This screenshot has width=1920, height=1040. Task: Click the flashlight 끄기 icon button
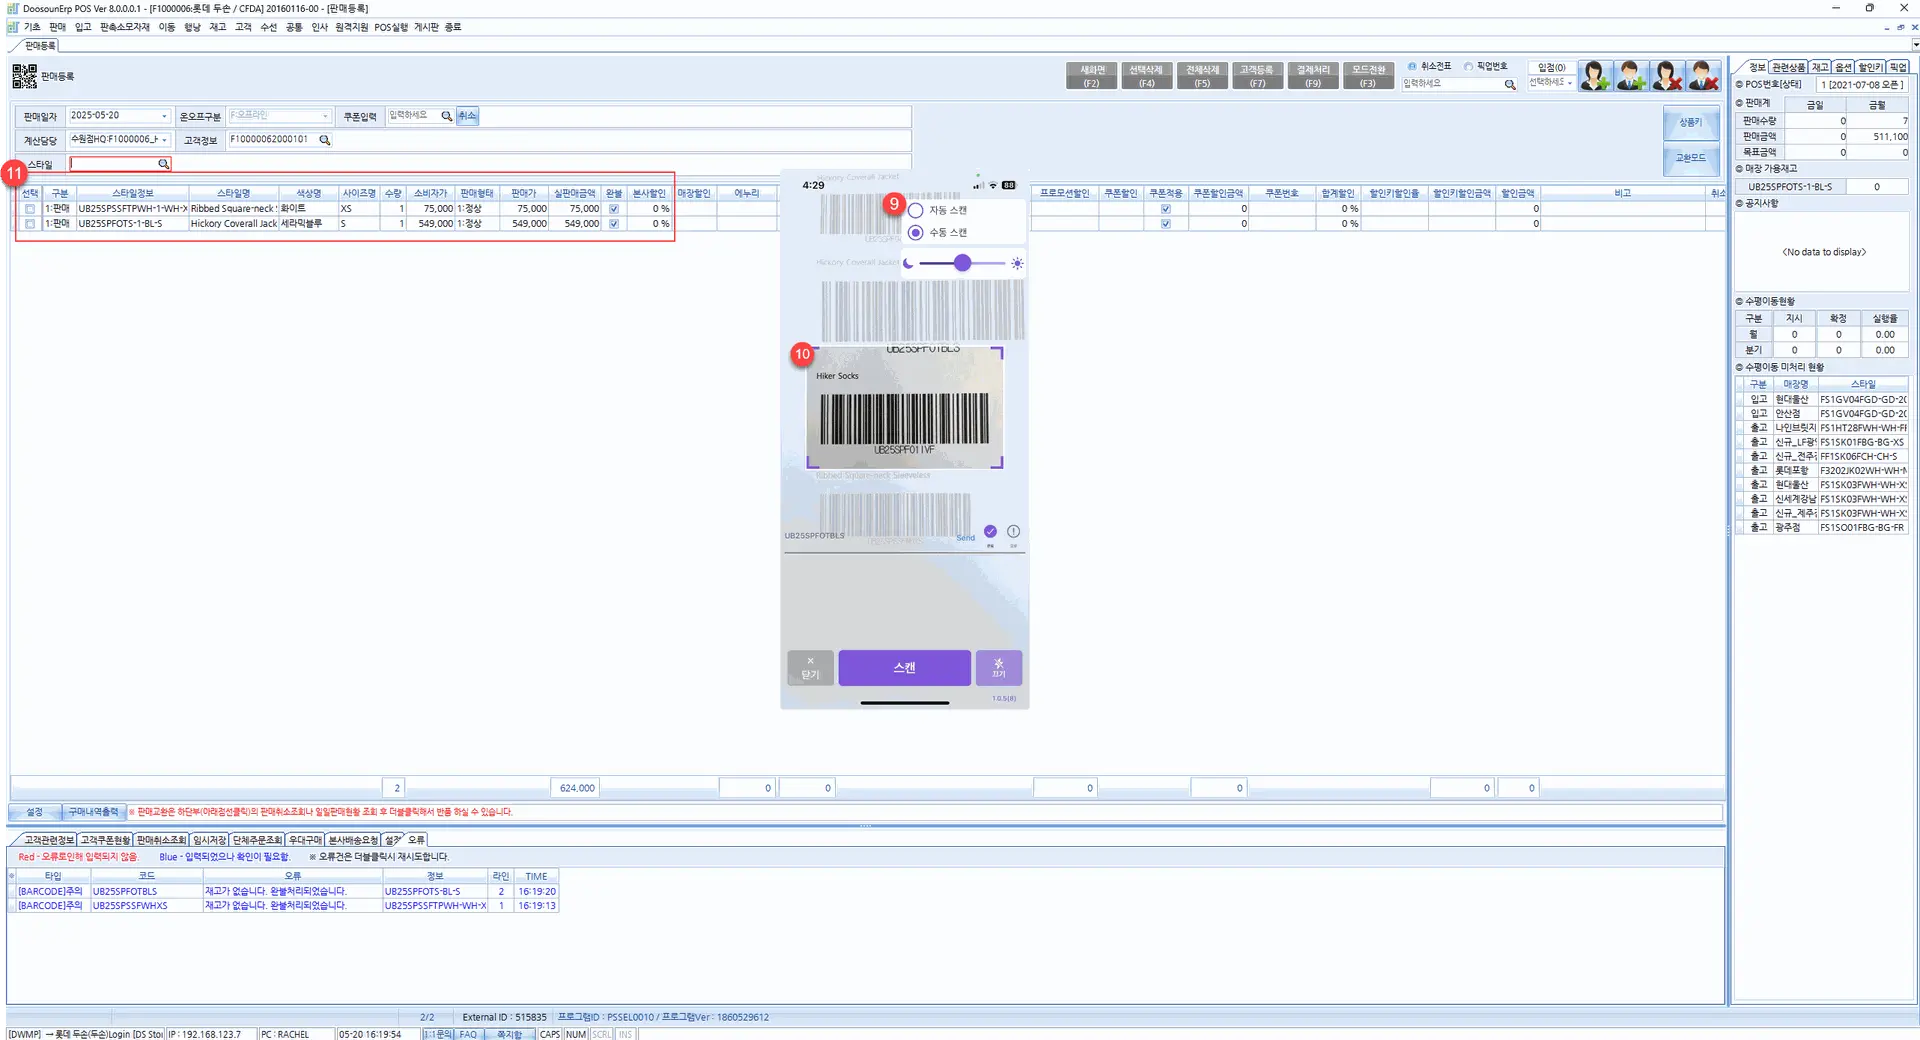click(998, 668)
